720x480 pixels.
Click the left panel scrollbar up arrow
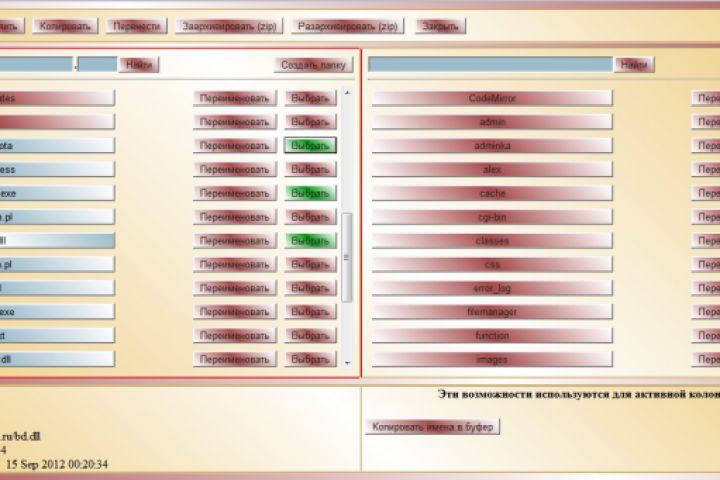(347, 93)
